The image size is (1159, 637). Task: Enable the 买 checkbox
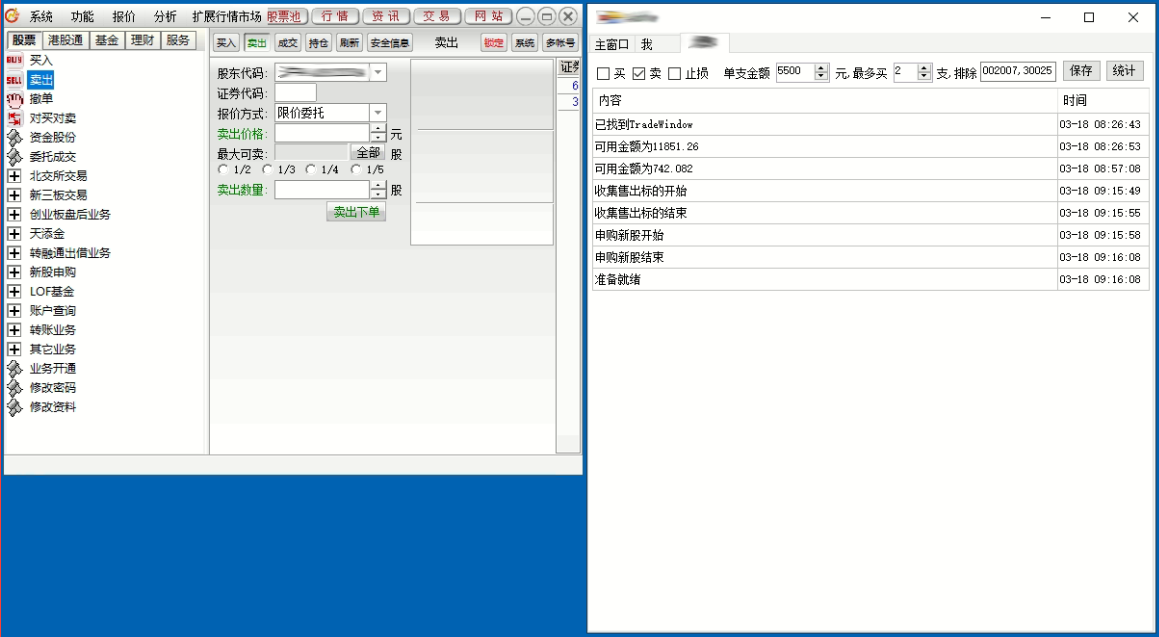click(603, 74)
